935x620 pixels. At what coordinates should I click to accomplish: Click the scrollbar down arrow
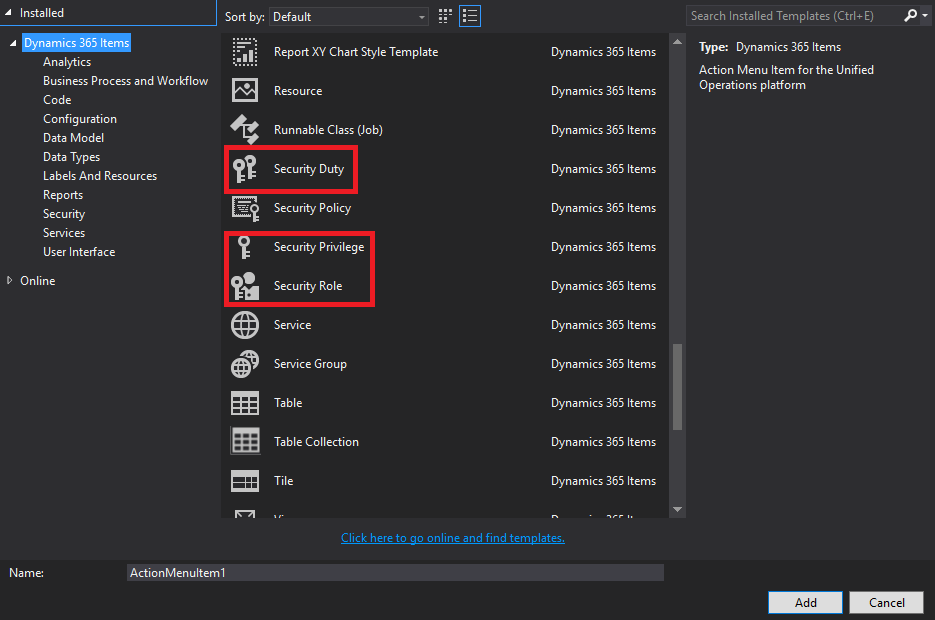(x=677, y=509)
